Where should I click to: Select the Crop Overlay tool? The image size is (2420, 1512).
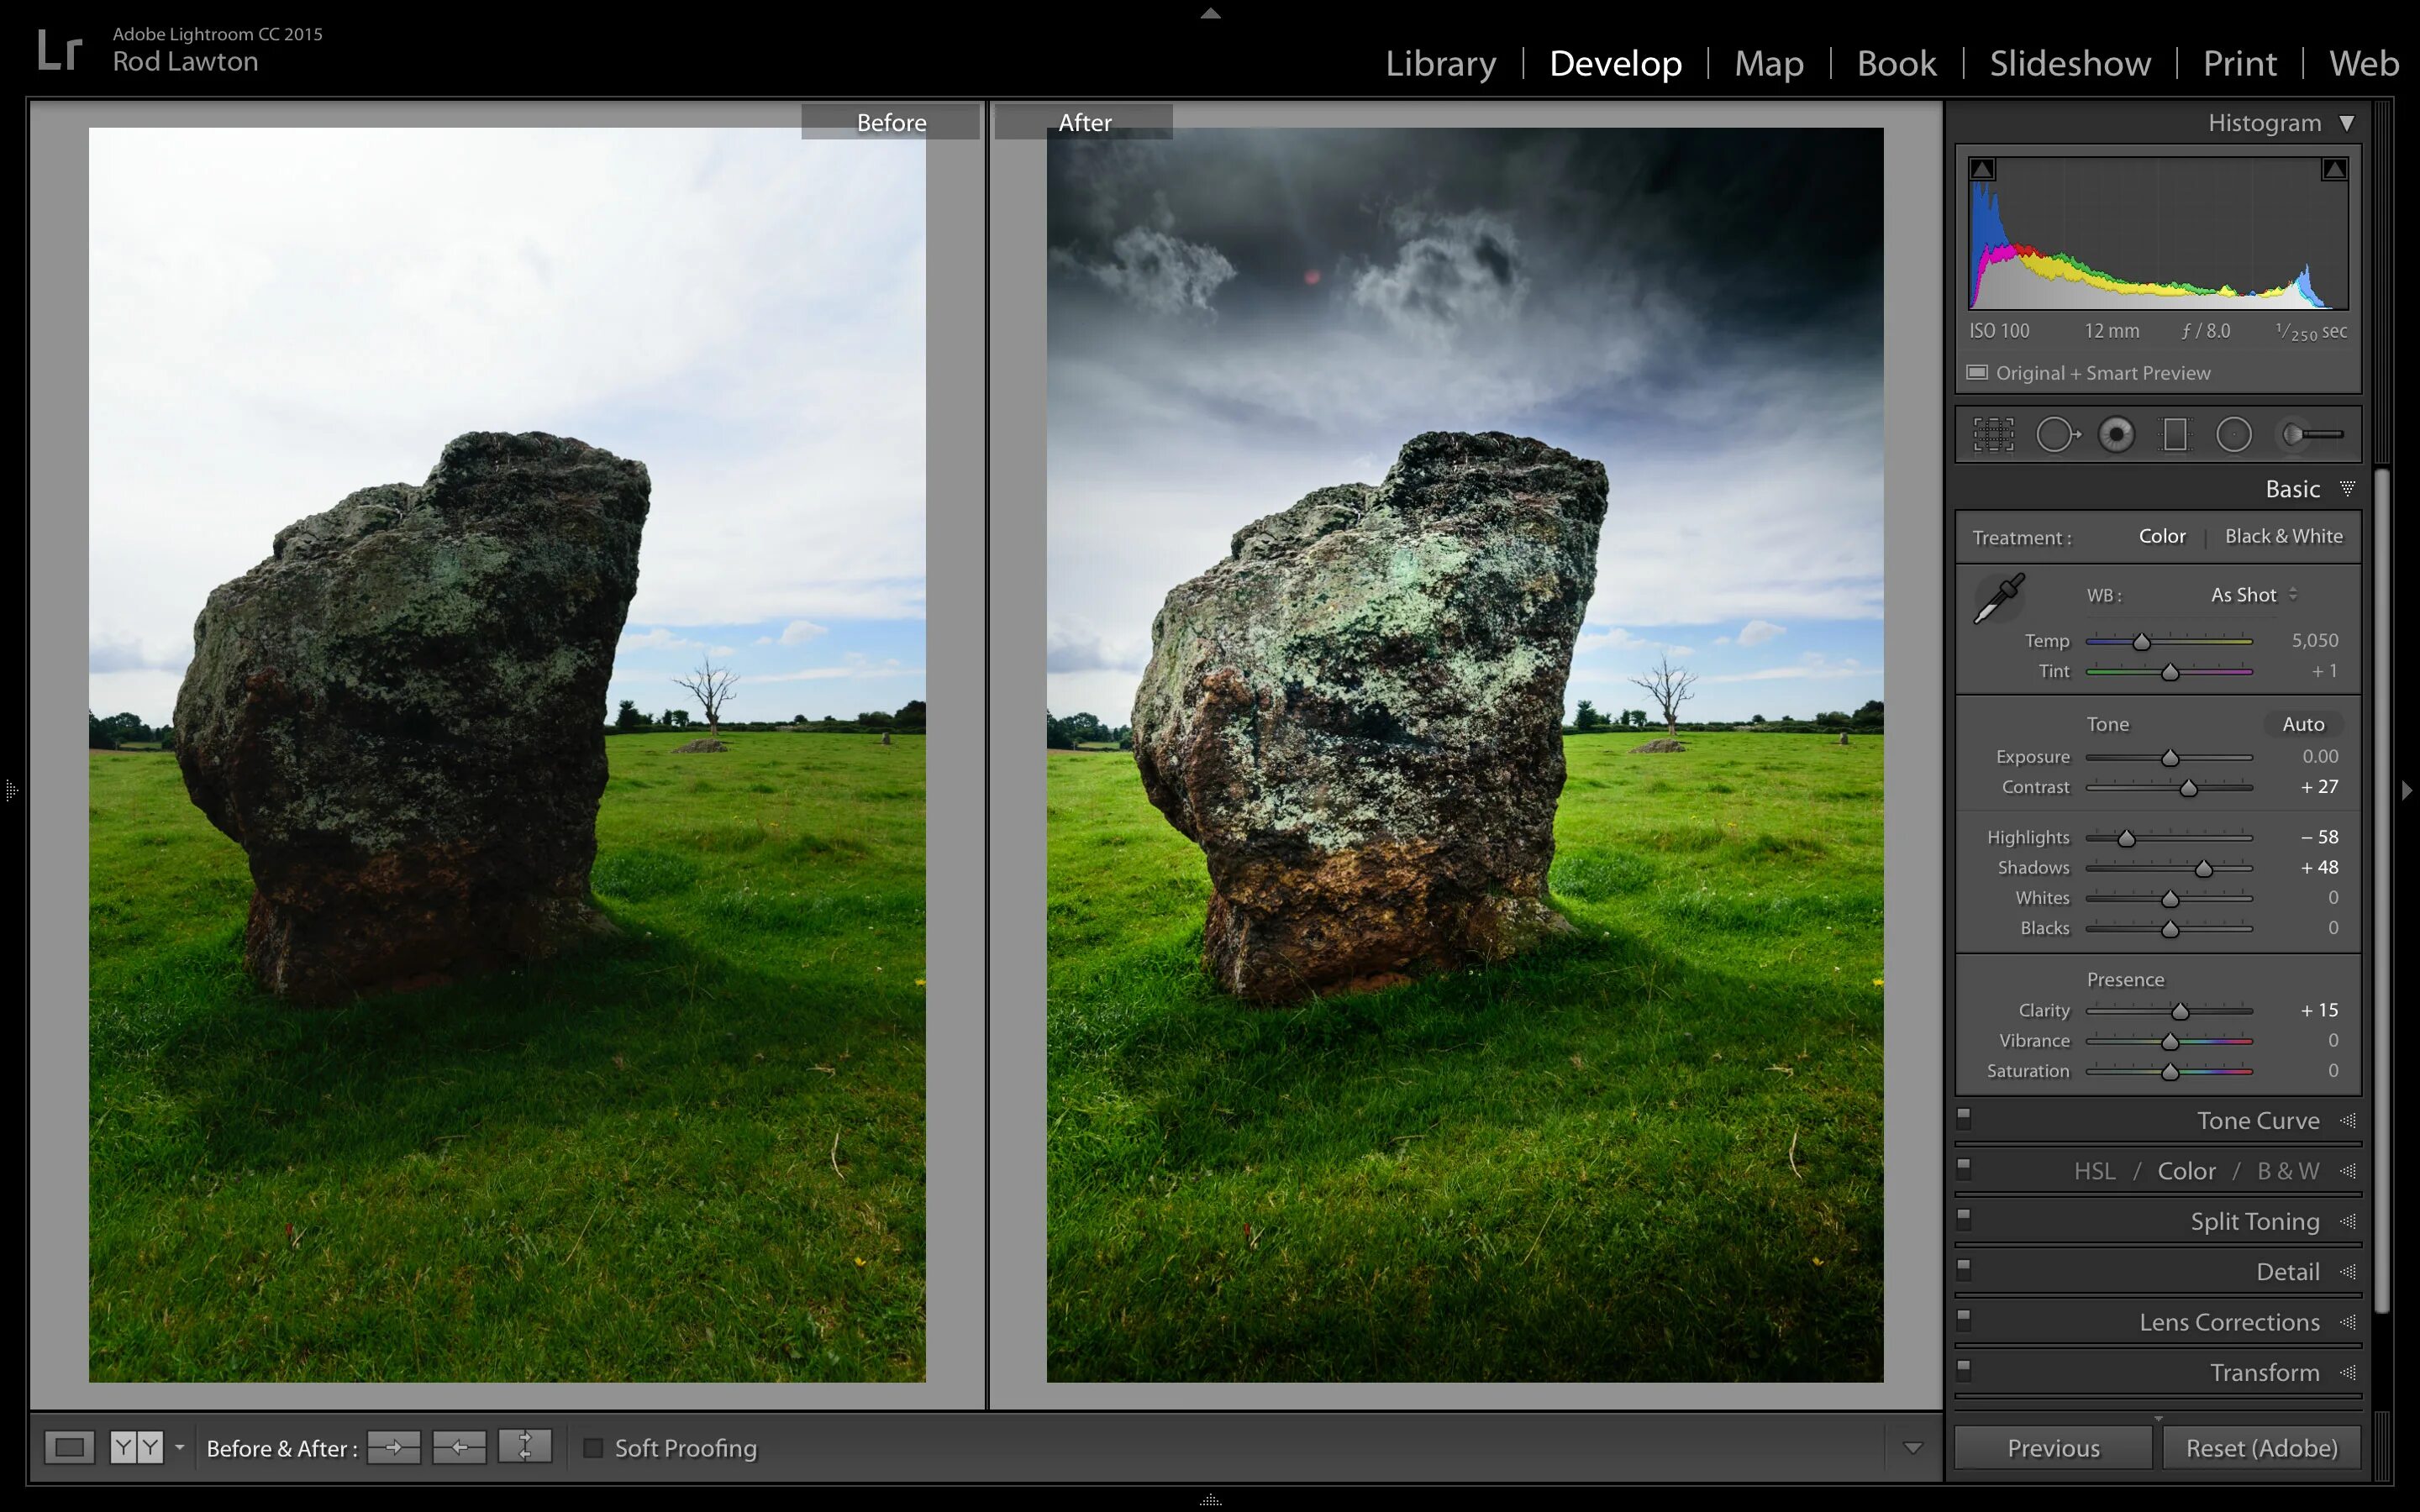point(1993,433)
